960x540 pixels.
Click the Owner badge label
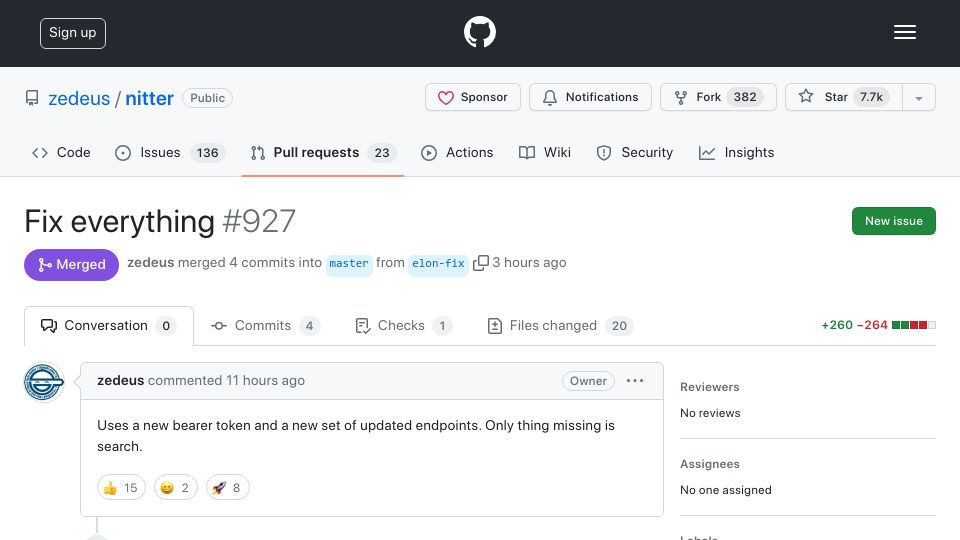[588, 381]
